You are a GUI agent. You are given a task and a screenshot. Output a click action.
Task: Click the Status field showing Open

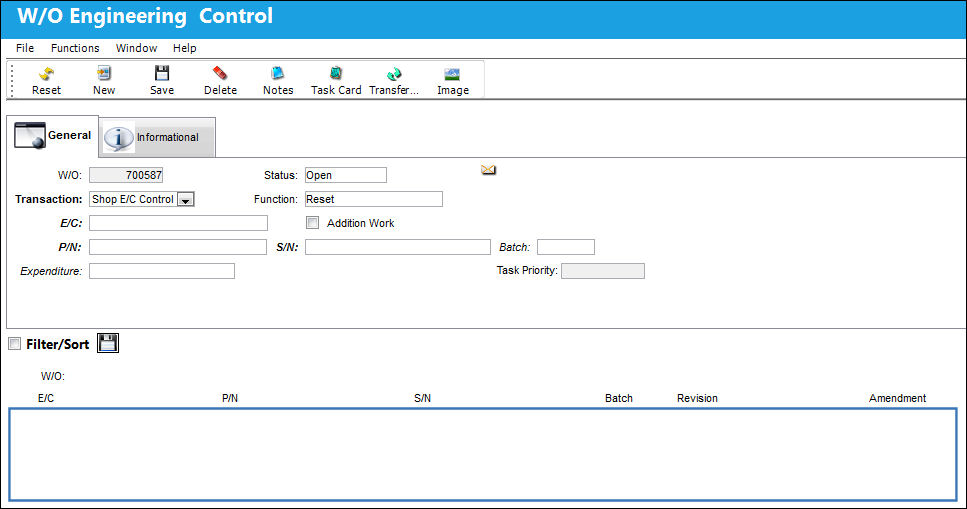click(346, 175)
